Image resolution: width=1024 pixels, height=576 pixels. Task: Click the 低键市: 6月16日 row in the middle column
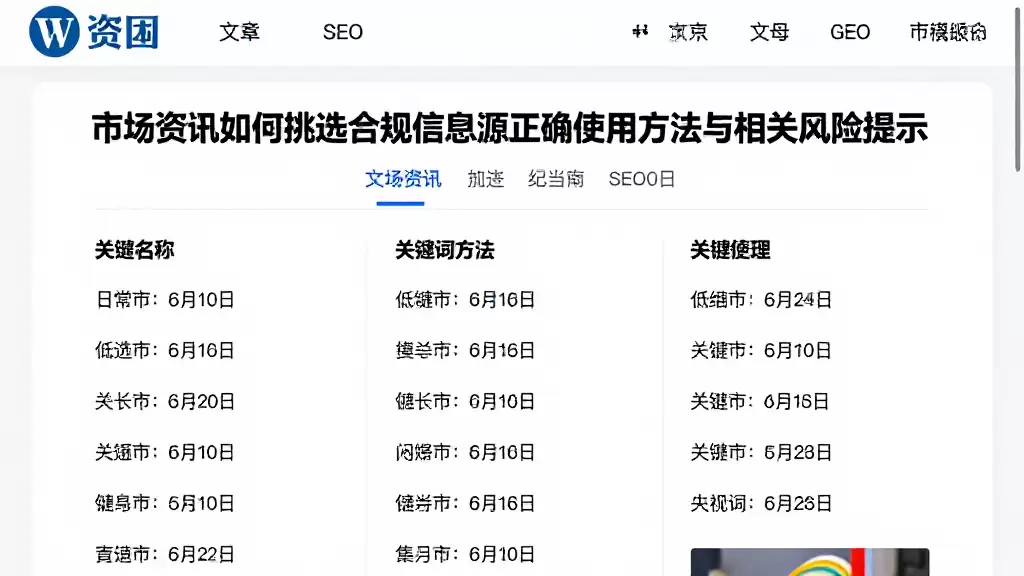(x=465, y=300)
